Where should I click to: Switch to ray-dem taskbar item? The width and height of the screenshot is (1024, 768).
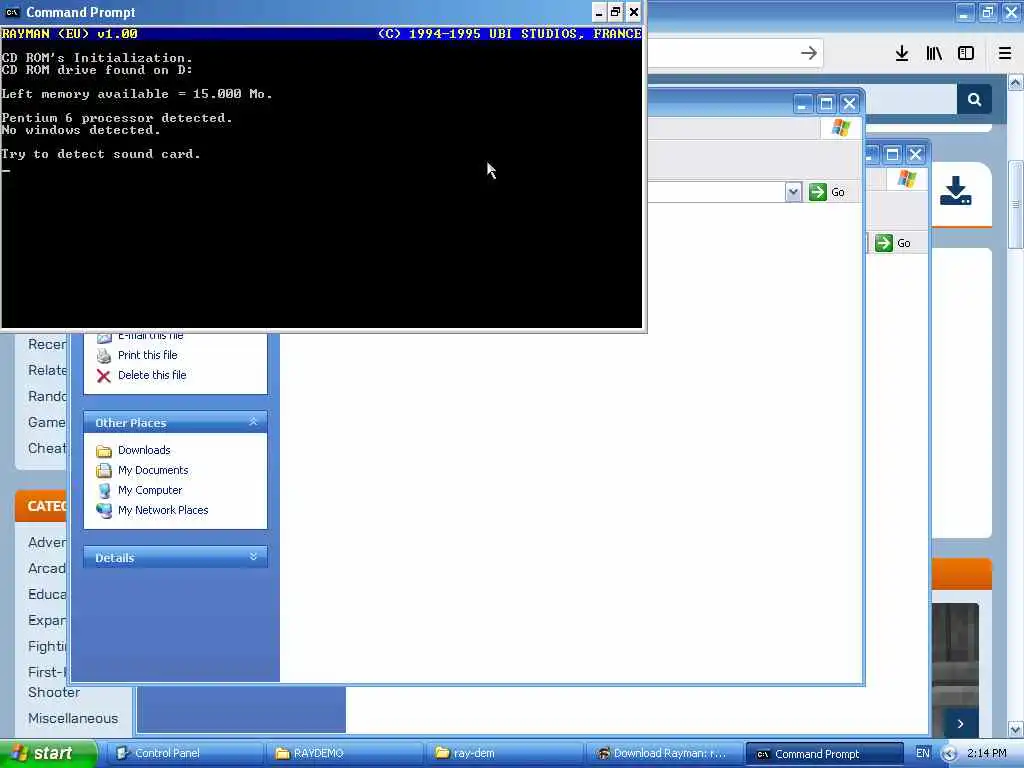coord(504,754)
